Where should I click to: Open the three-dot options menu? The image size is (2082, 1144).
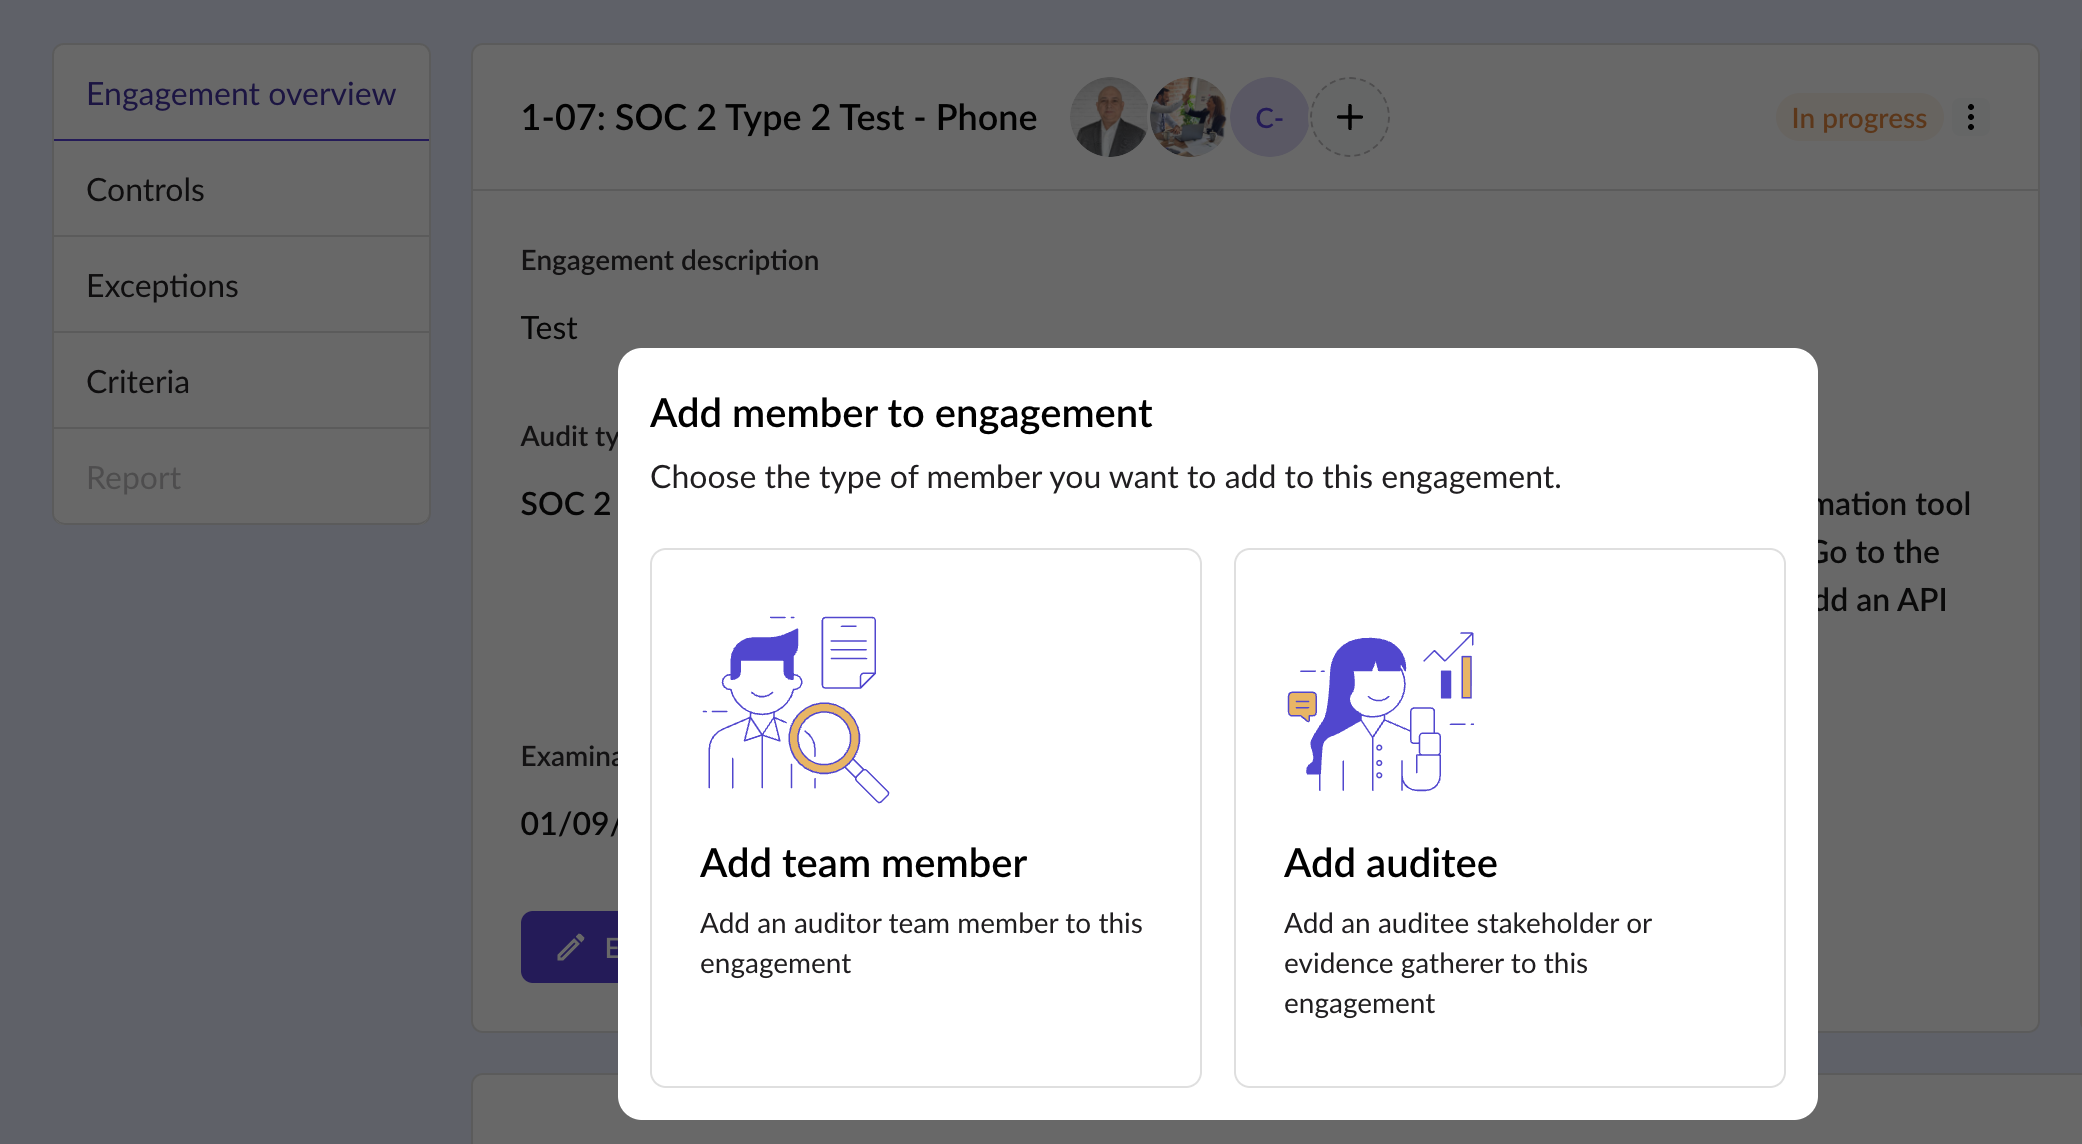[x=1970, y=118]
